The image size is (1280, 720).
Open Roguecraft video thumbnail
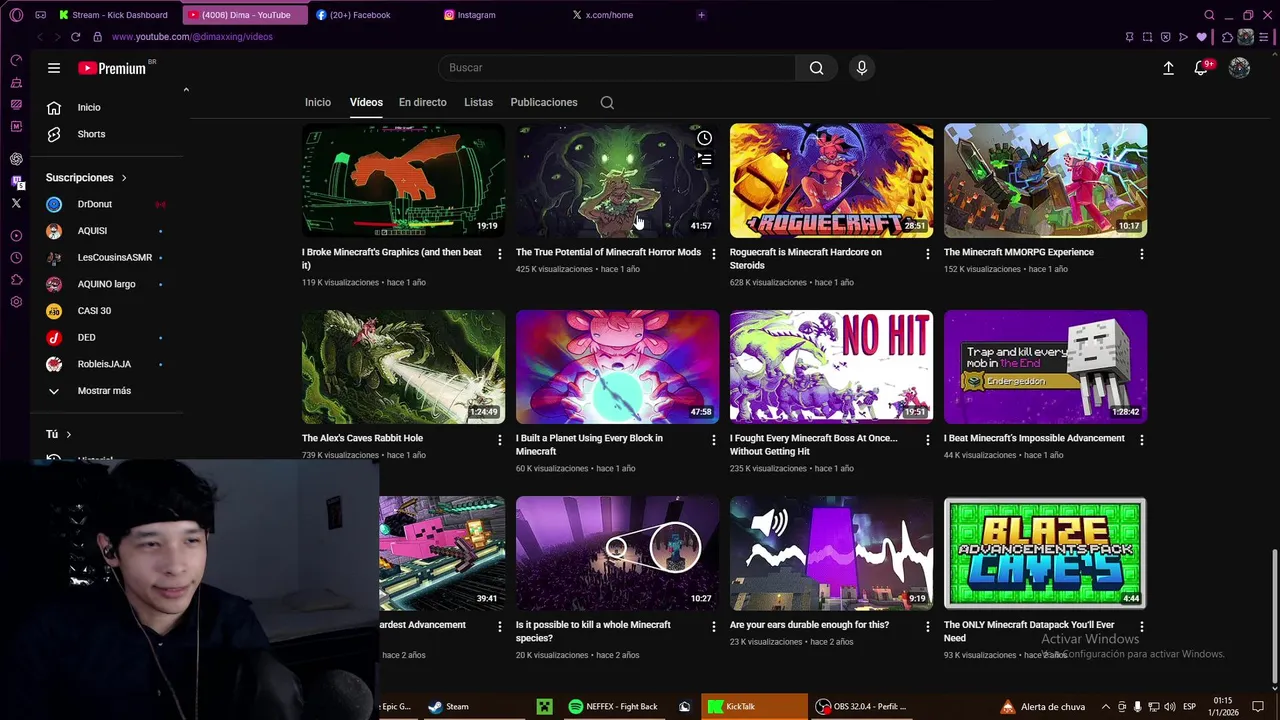tap(831, 180)
